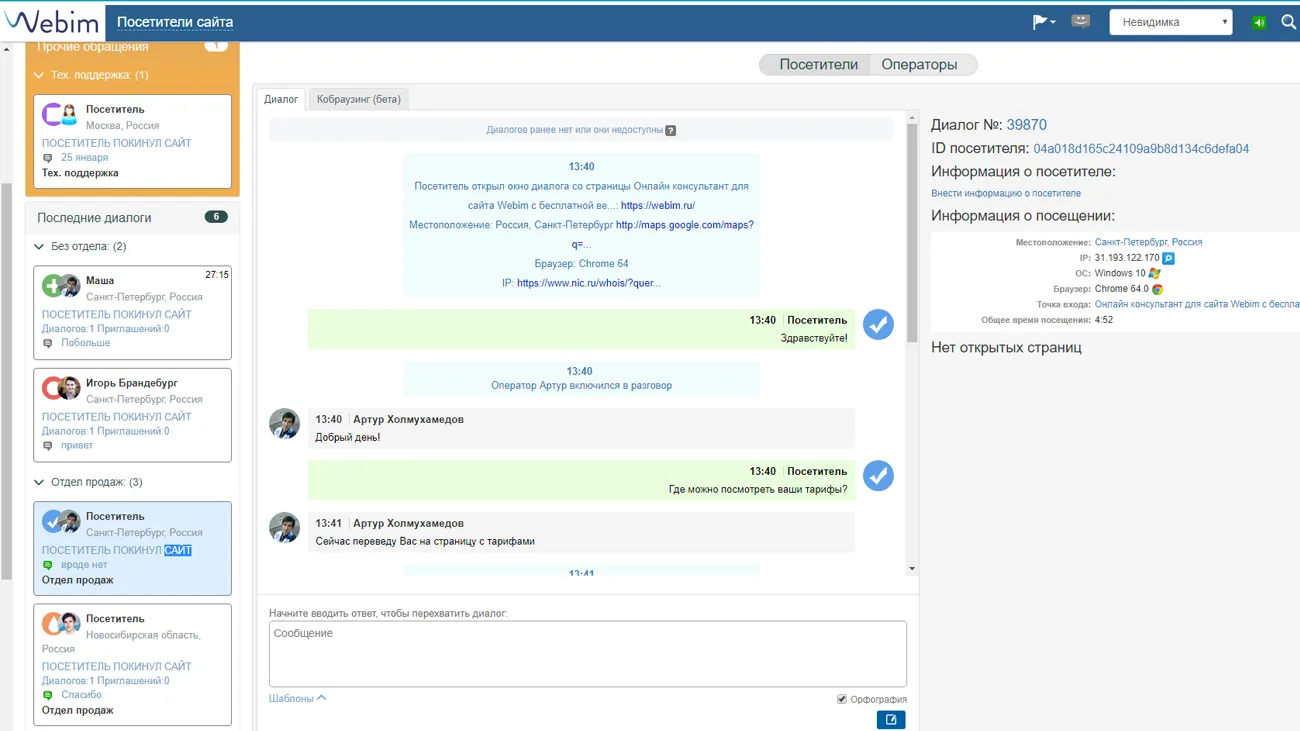Switch to the Посетители view
This screenshot has height=731, width=1300.
point(818,65)
